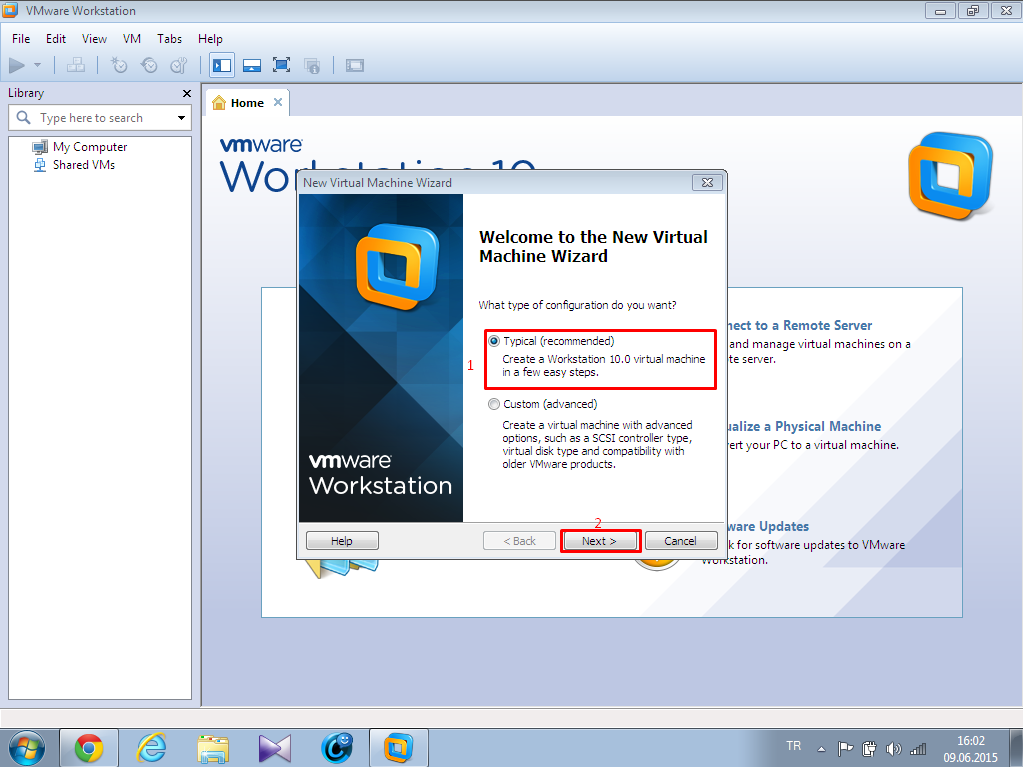
Task: Close the Library panel
Action: click(187, 93)
